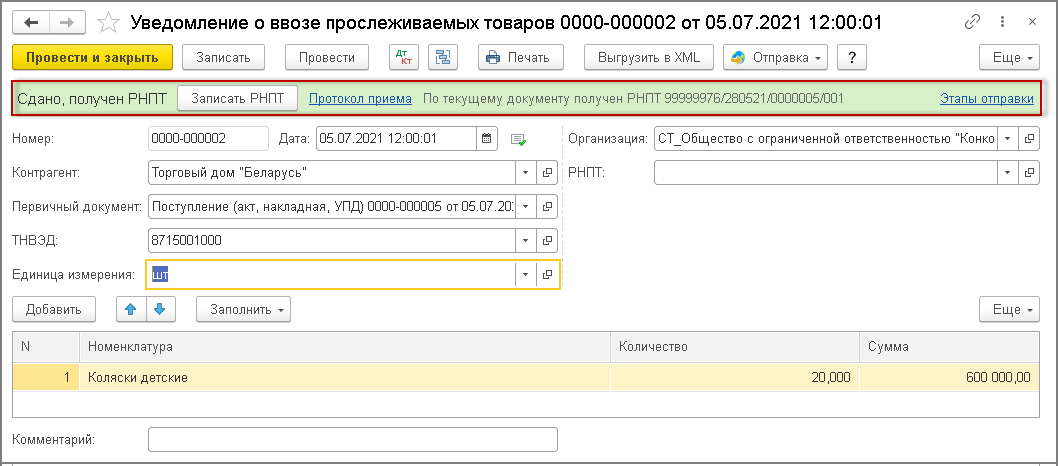Screen dimensions: 1058x466
Task: Open the date calendar picker
Action: point(487,138)
